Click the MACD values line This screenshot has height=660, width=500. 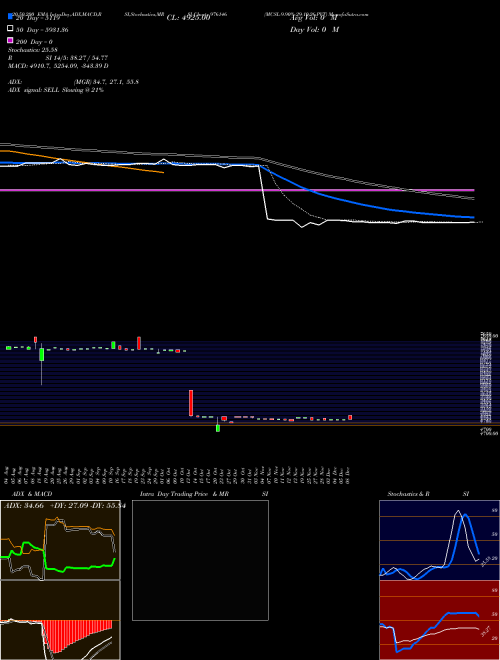[58, 66]
